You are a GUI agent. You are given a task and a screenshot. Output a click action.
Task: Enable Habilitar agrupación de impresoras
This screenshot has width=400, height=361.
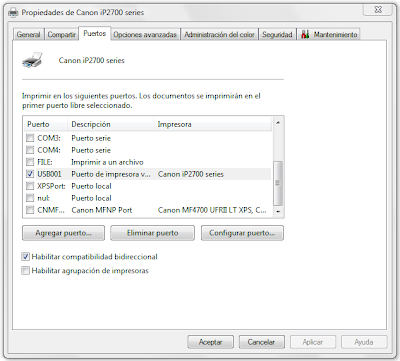25,270
